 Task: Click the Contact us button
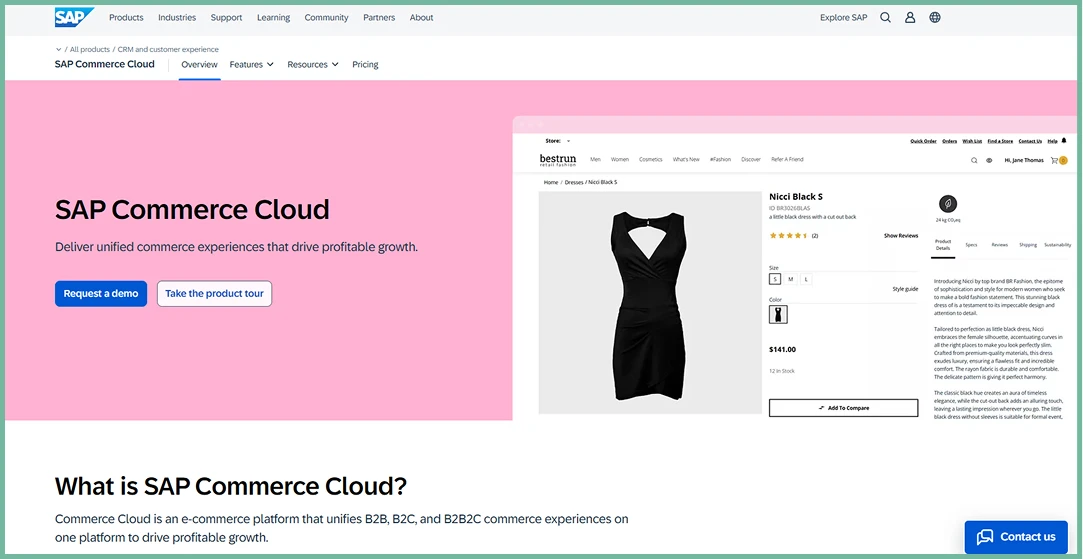tap(1016, 537)
